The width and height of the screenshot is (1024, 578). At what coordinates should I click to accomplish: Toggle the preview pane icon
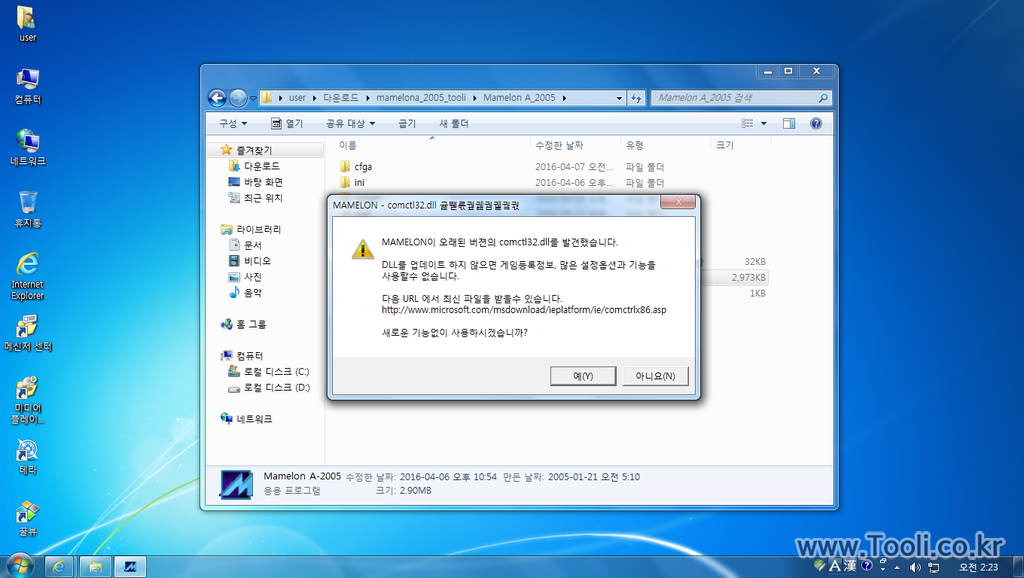click(789, 123)
